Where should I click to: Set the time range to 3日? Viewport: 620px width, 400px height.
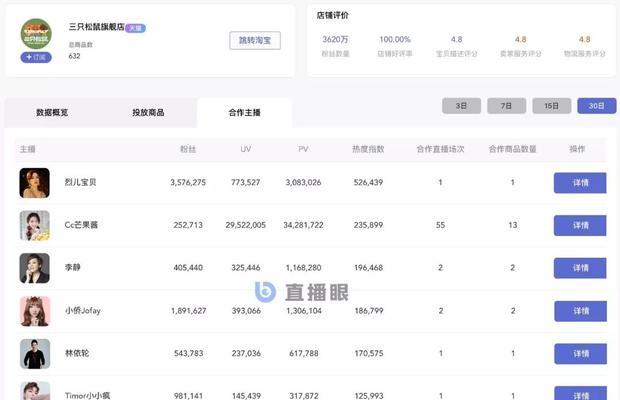461,106
